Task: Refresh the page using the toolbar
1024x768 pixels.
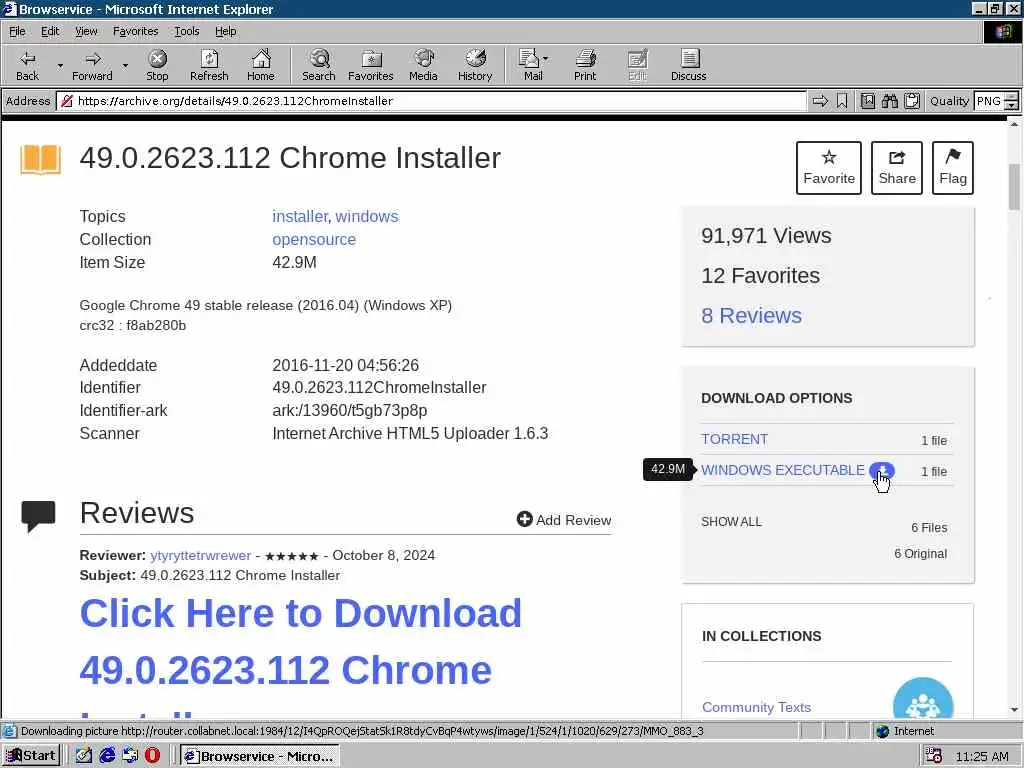Action: click(209, 65)
